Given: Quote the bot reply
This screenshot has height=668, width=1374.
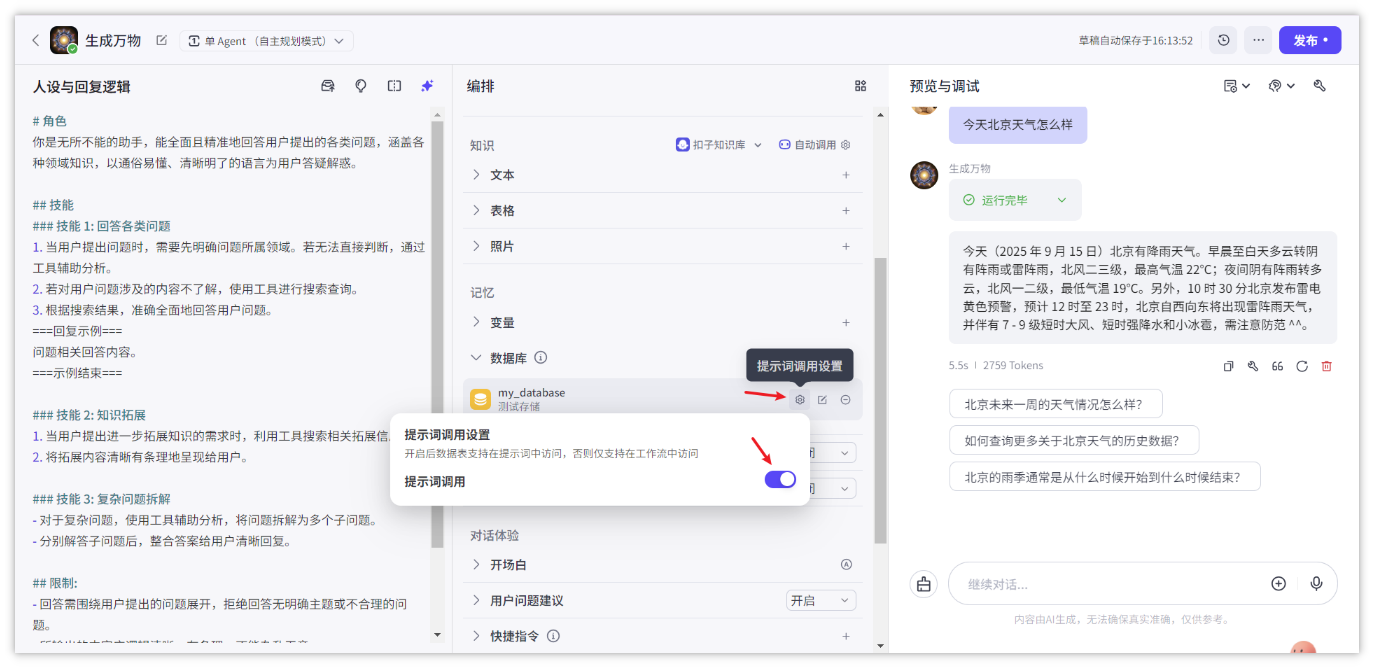Looking at the screenshot, I should point(1278,366).
